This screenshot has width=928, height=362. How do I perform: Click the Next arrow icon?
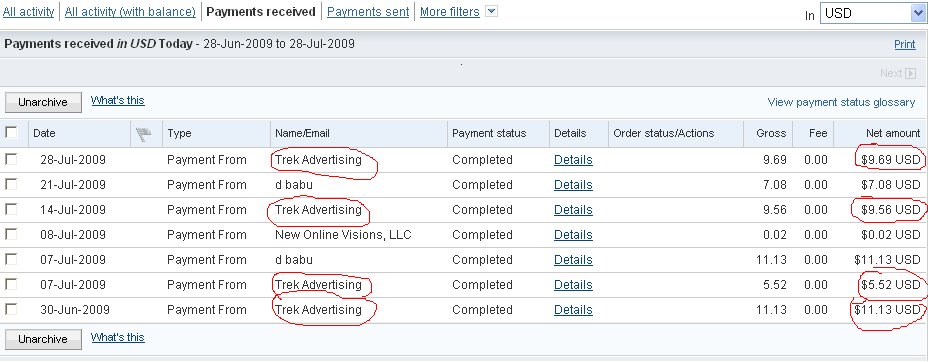tap(911, 73)
